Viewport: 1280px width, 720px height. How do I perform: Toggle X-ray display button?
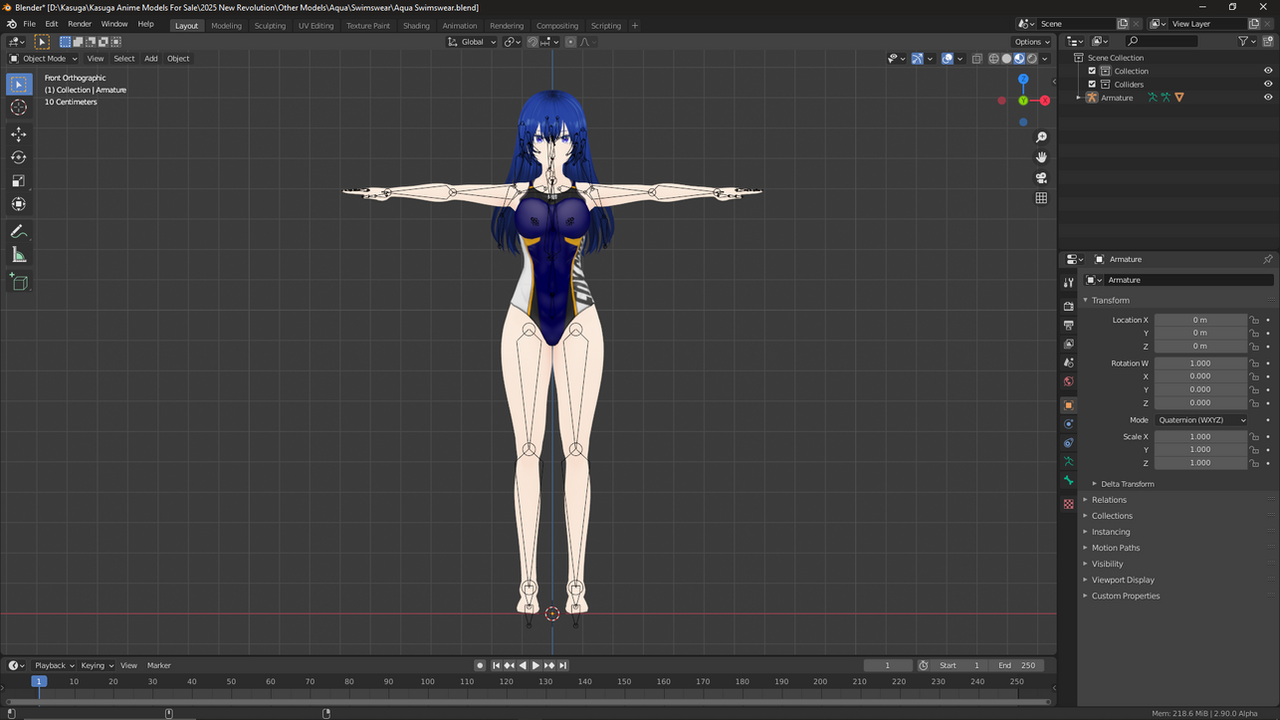pos(979,58)
